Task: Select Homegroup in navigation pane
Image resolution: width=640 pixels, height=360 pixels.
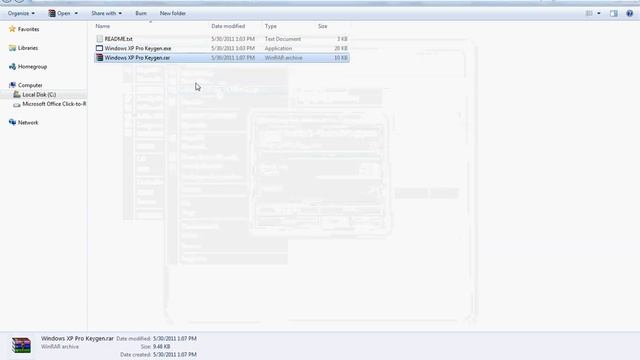Action: pos(32,67)
